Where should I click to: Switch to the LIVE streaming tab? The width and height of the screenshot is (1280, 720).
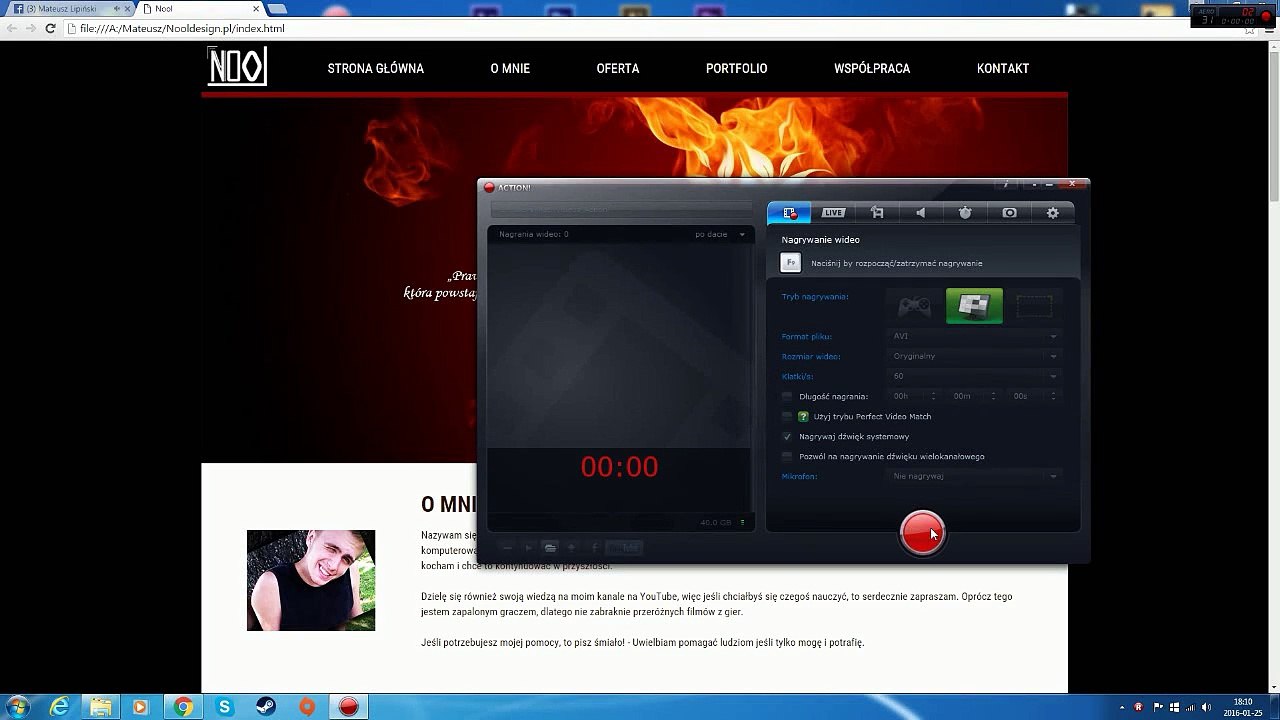[x=833, y=212]
